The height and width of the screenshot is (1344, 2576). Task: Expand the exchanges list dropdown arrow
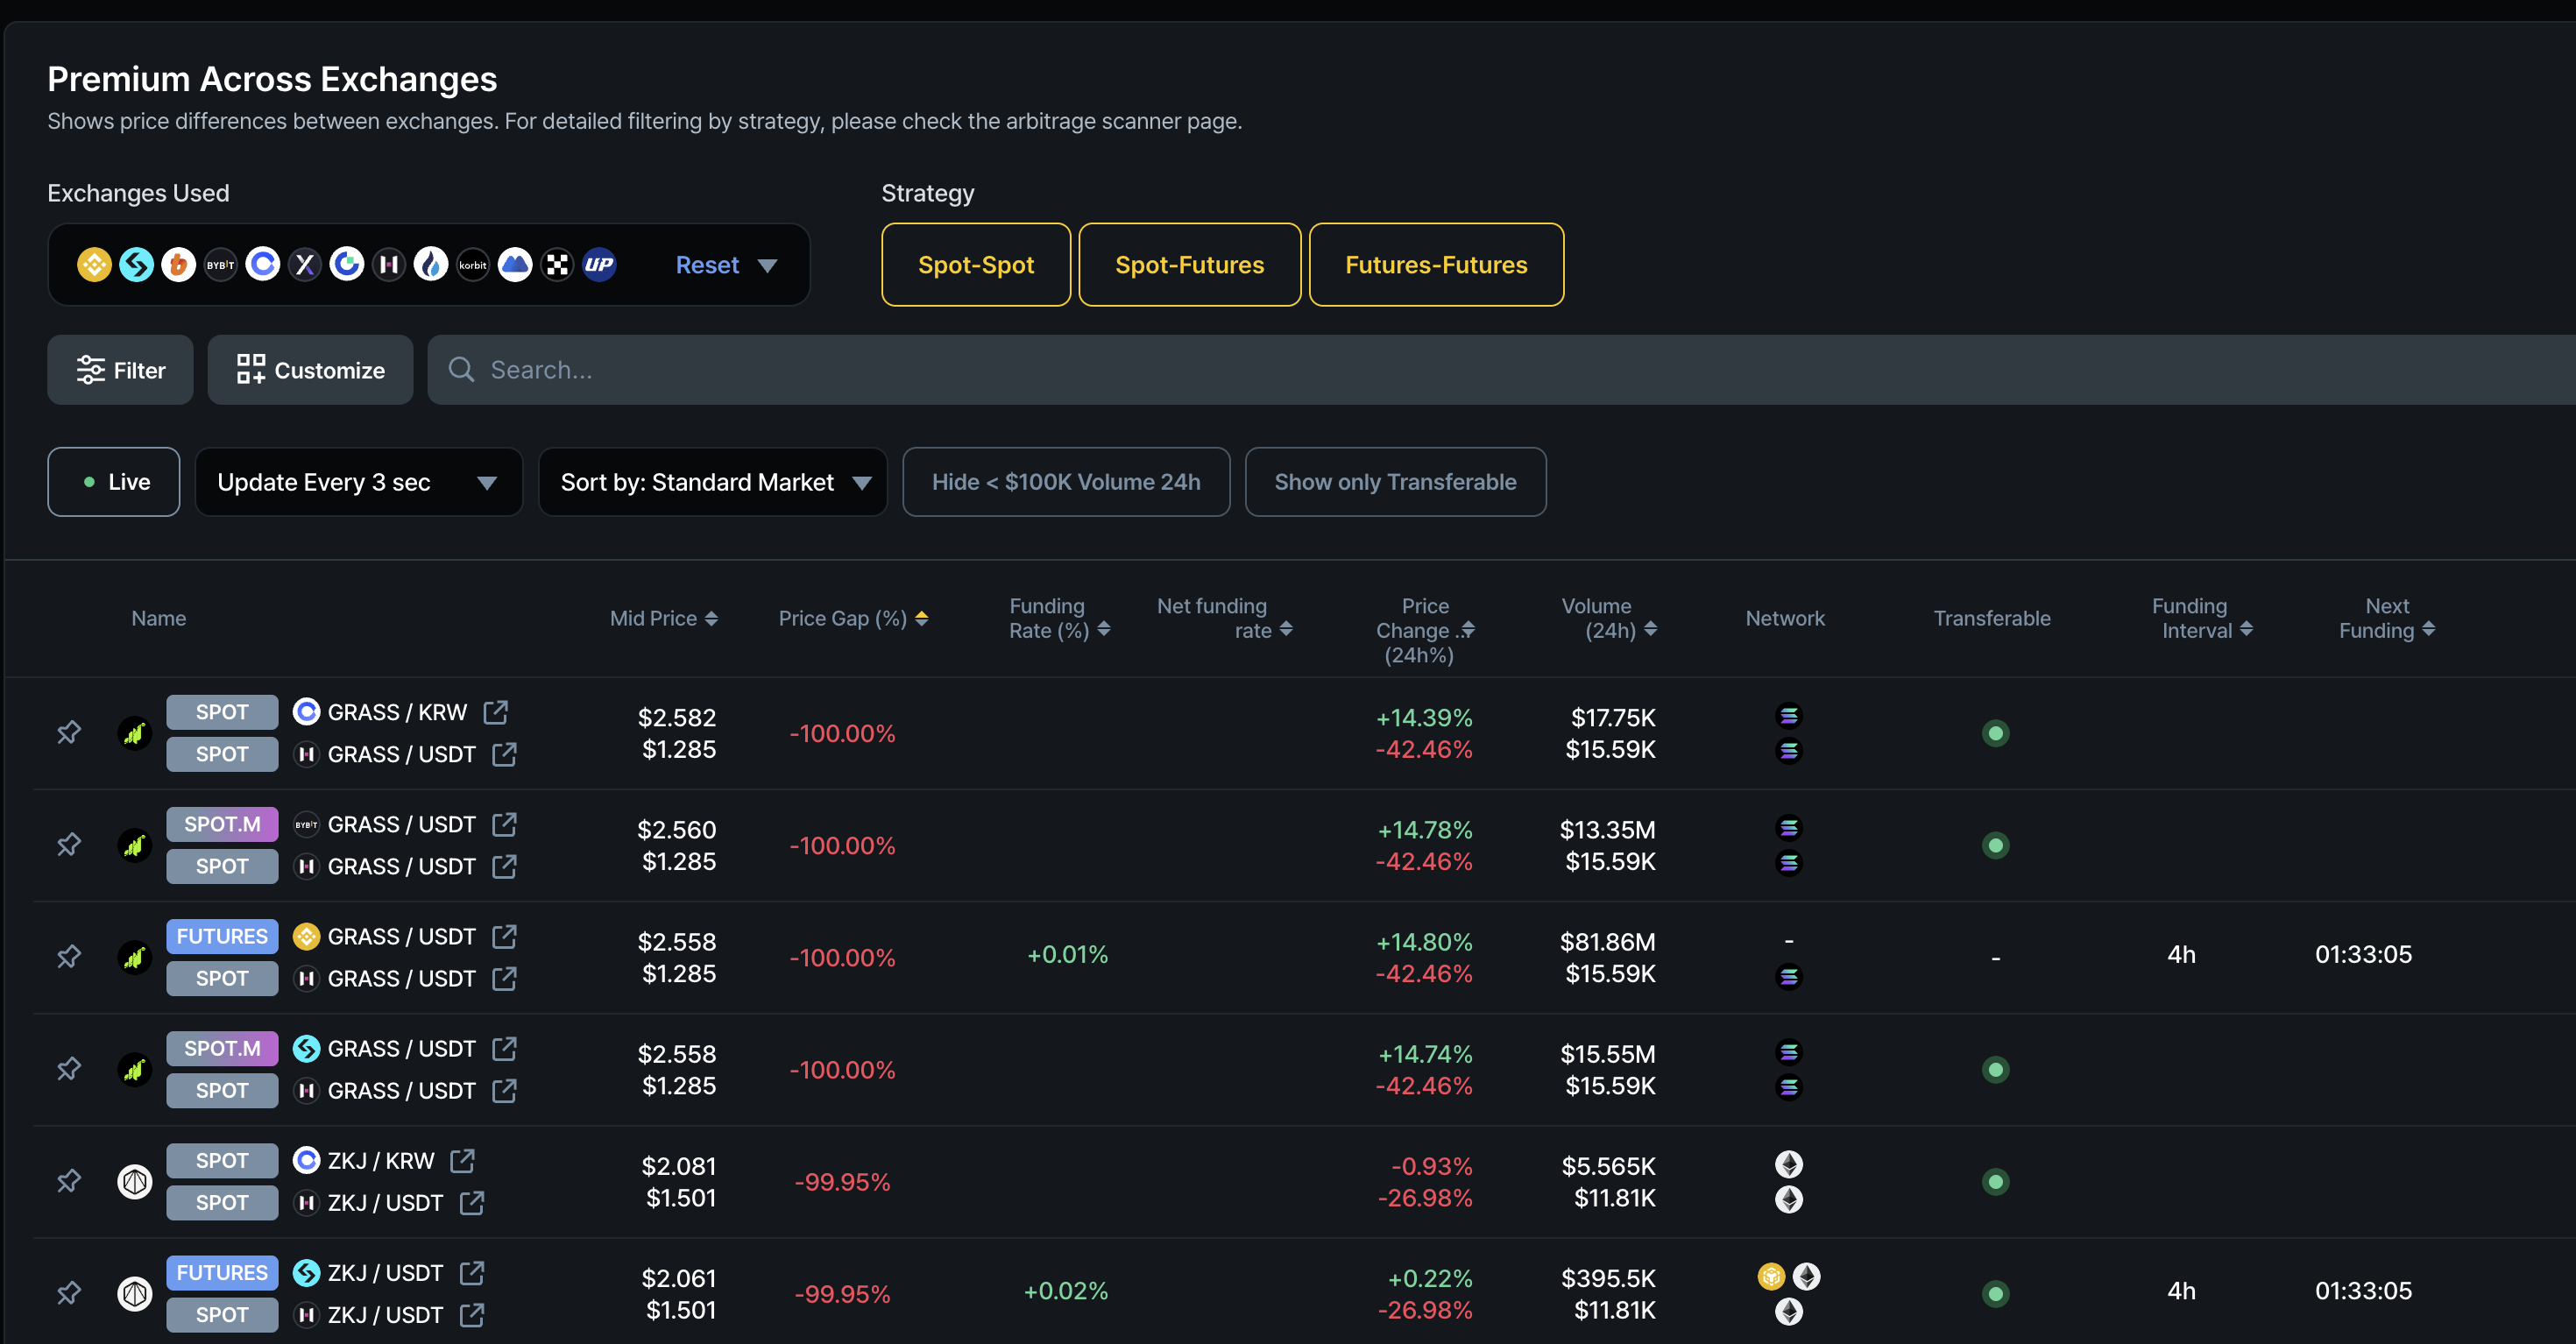768,266
